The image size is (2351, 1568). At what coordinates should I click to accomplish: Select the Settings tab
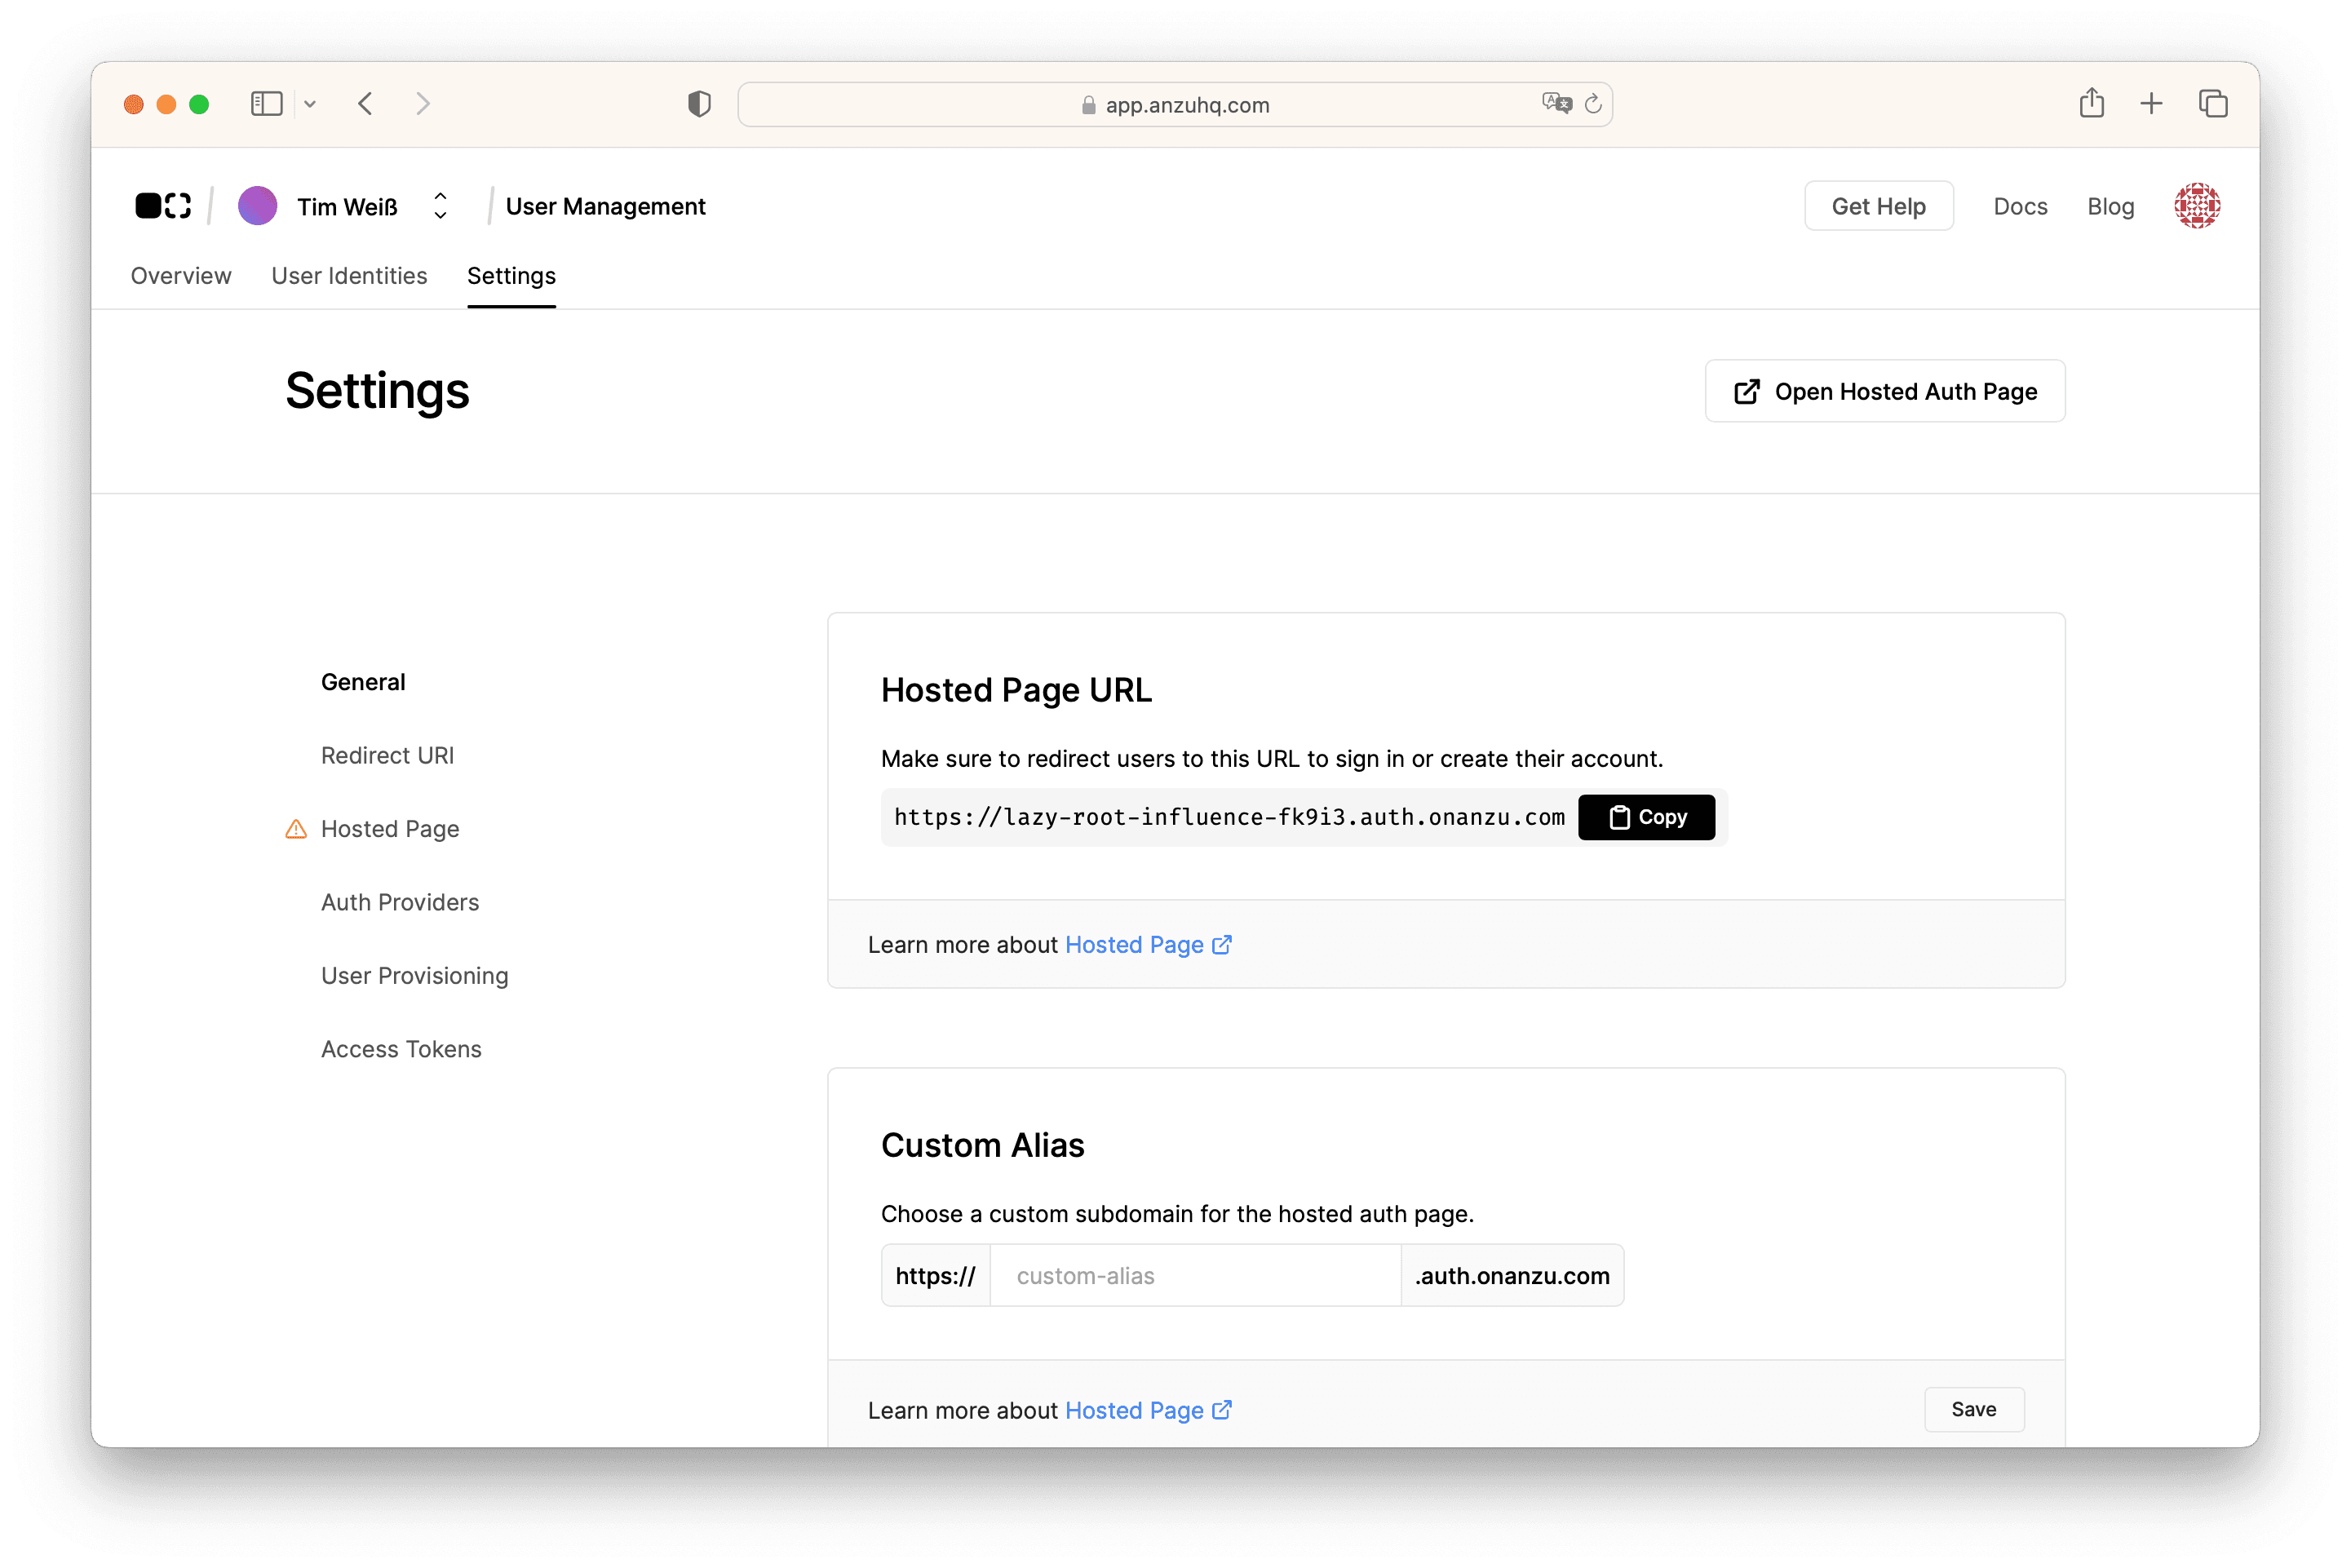511,276
